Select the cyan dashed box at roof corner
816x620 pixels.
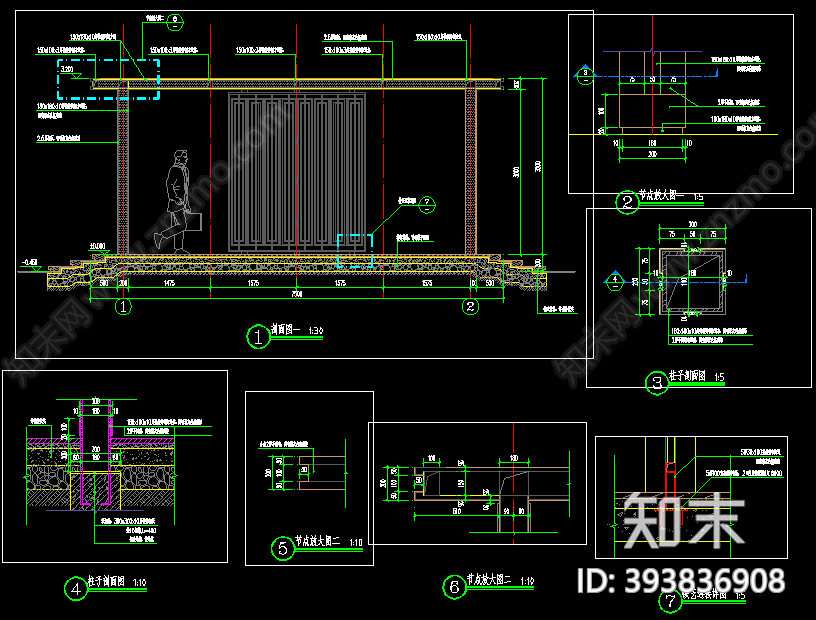[x=108, y=79]
